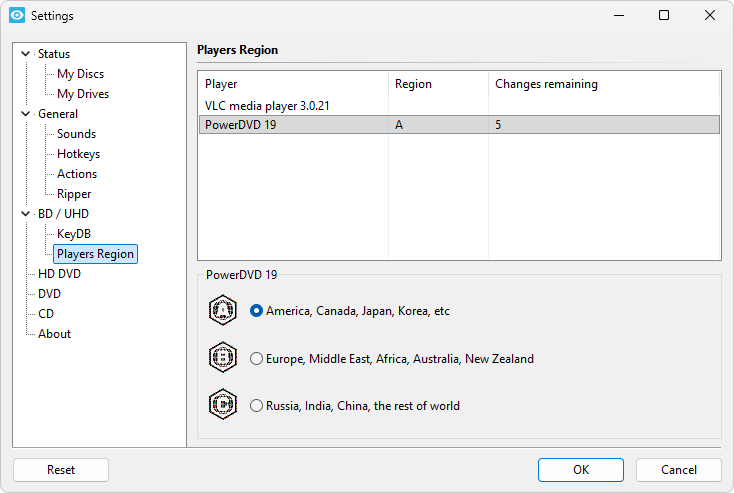
Task: Click the Region A hexagon icon
Action: (x=223, y=310)
